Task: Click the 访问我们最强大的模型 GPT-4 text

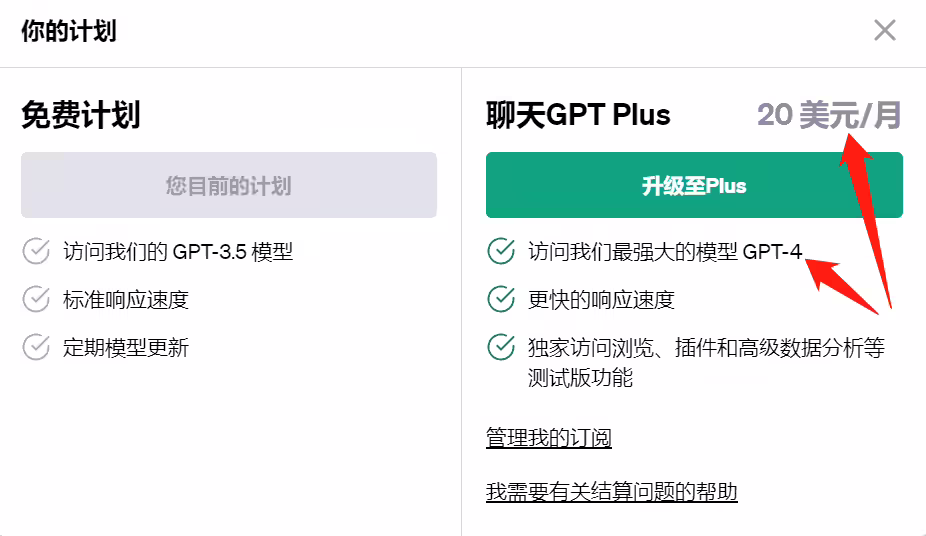Action: pyautogui.click(x=665, y=252)
